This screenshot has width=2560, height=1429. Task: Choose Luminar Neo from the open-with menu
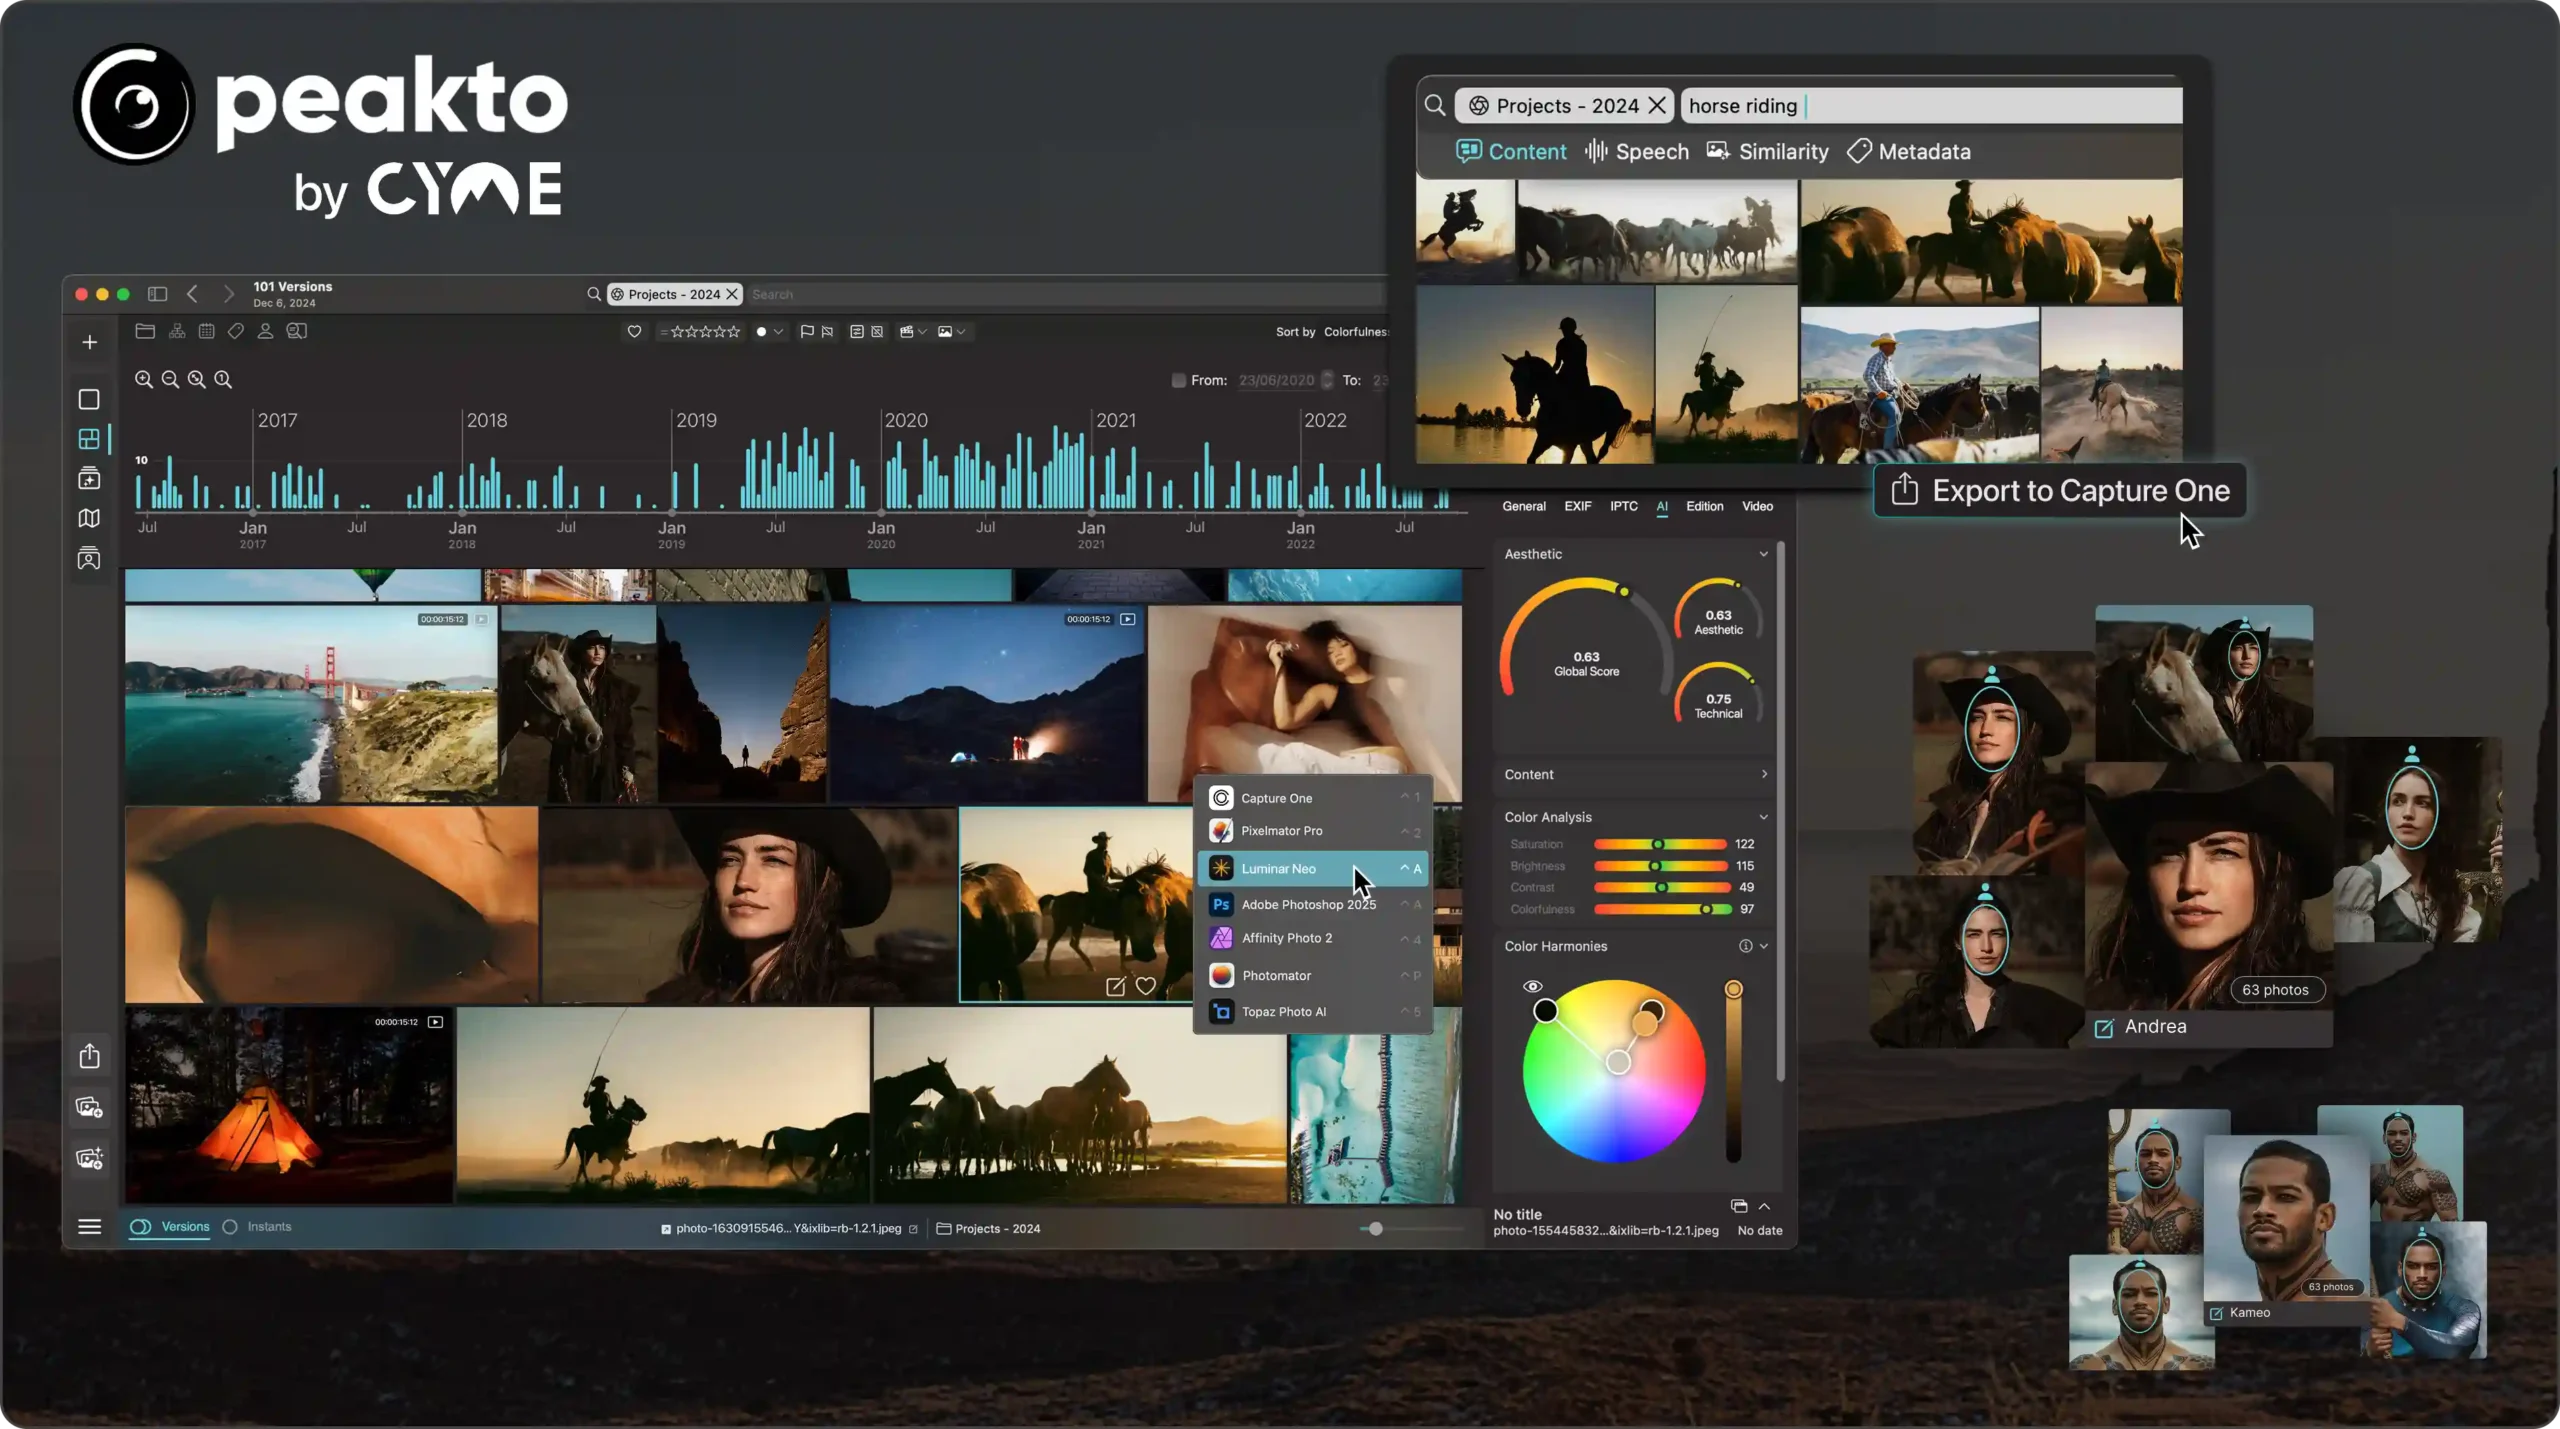[1313, 868]
